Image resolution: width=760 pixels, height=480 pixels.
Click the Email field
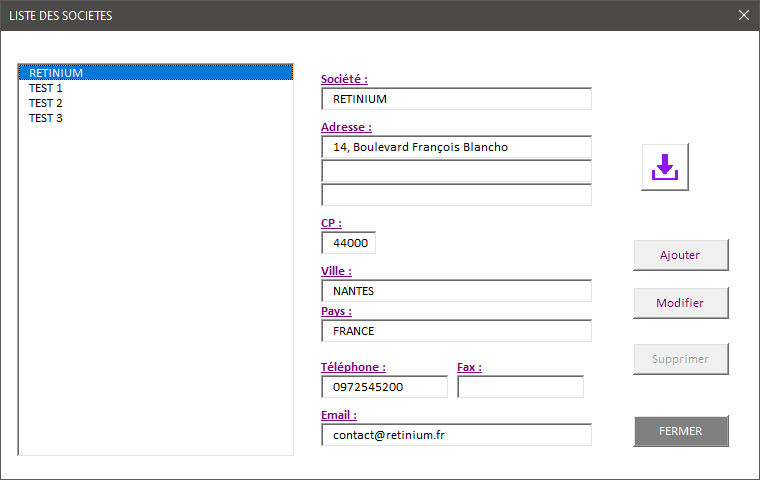[456, 435]
